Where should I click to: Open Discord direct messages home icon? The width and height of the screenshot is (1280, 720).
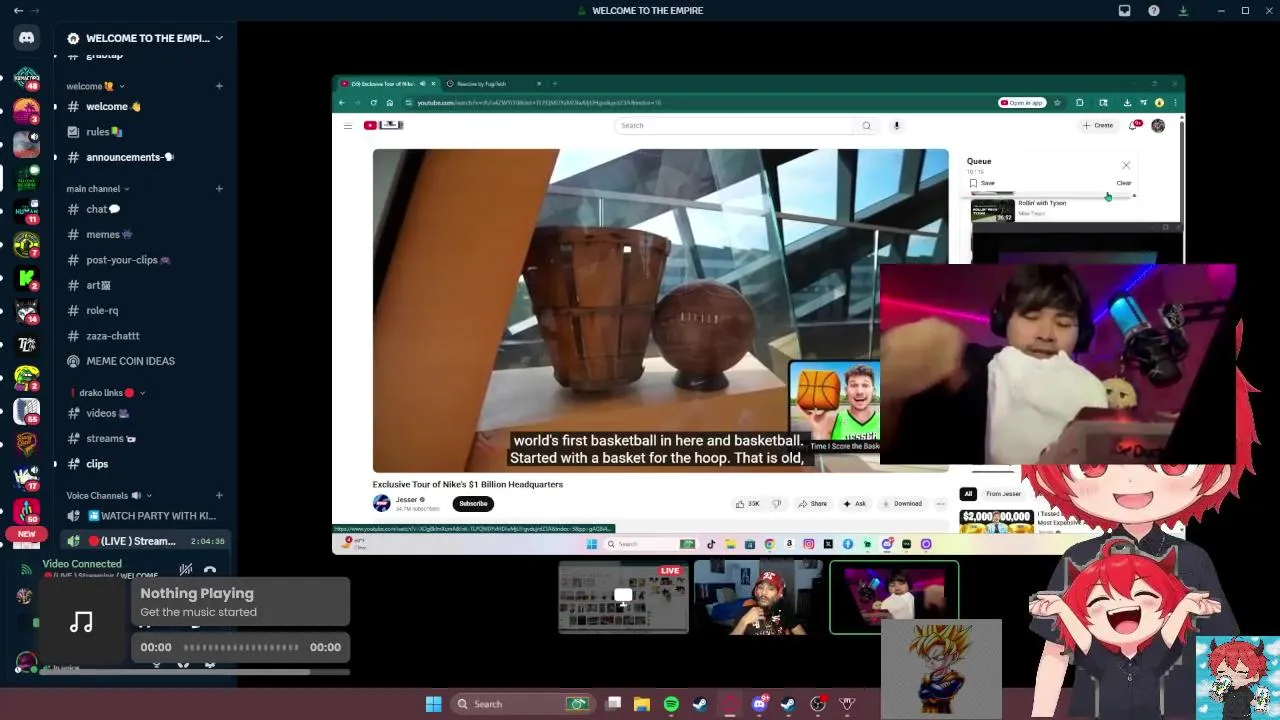tap(27, 38)
